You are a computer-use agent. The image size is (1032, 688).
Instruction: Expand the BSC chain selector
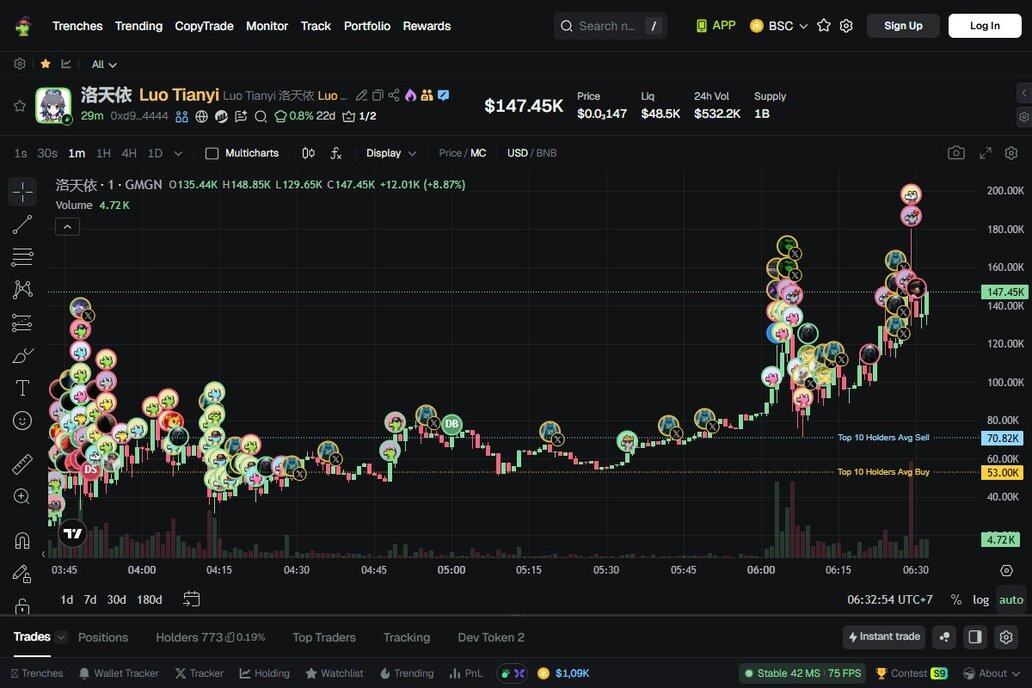[x=780, y=26]
